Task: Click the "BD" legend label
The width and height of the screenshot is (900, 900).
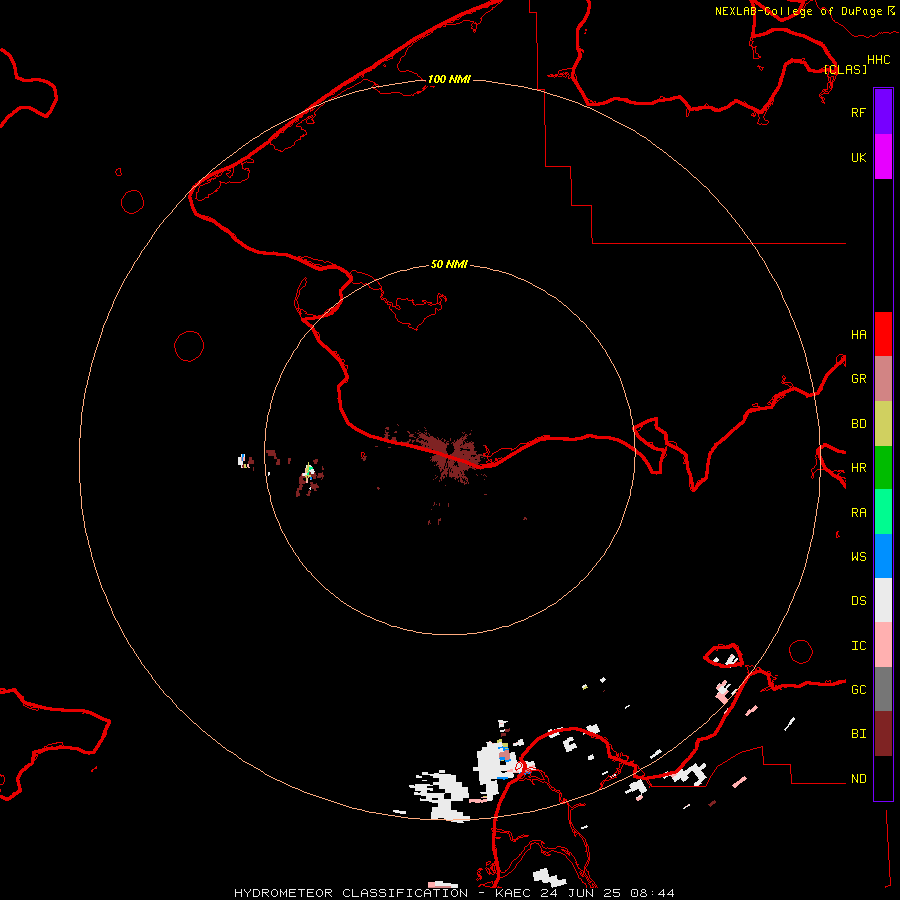Action: click(858, 424)
